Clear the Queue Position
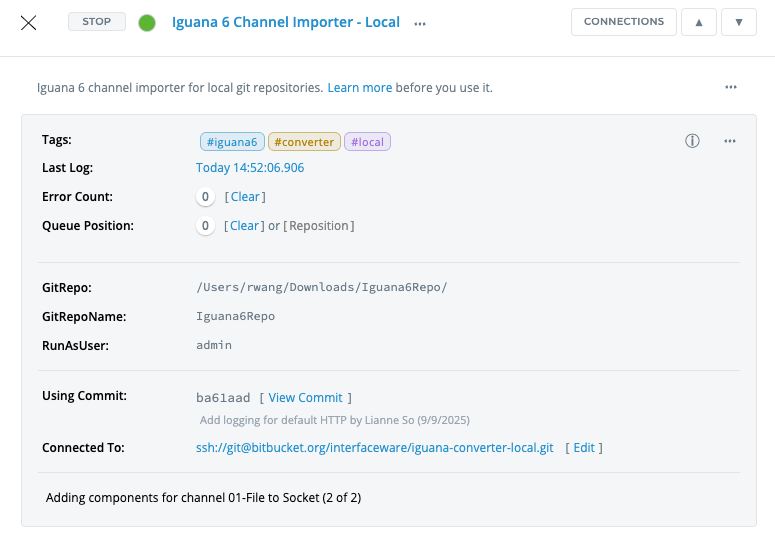This screenshot has height=544, width=775. click(245, 226)
